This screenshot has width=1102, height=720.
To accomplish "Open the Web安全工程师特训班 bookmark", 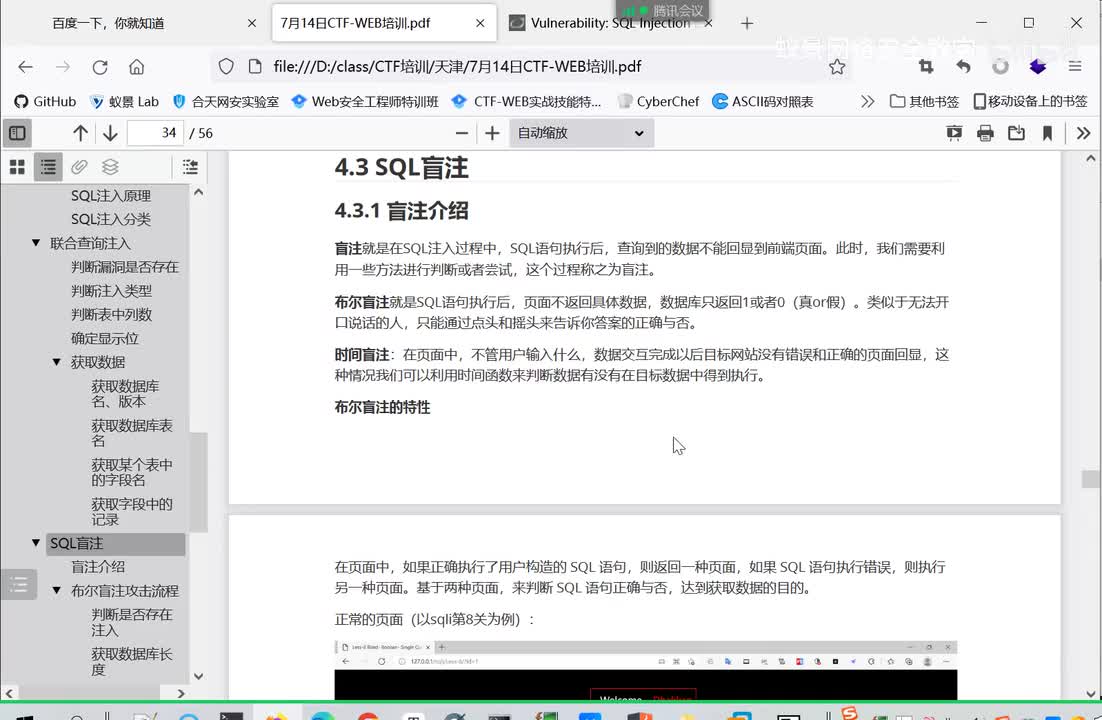I will coord(365,101).
